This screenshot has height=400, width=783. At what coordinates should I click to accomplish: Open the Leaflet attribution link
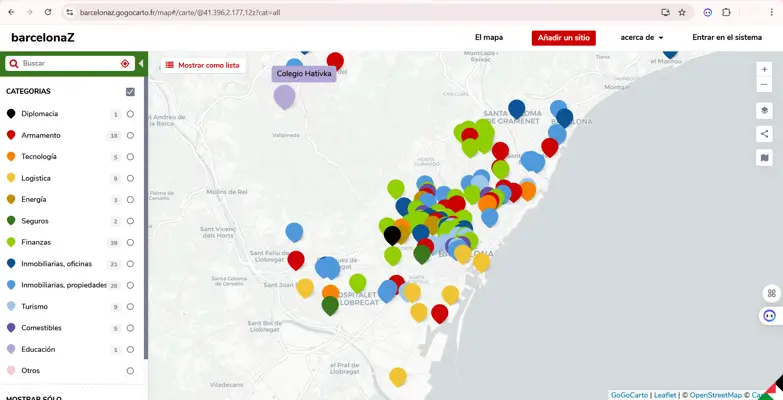(x=665, y=395)
